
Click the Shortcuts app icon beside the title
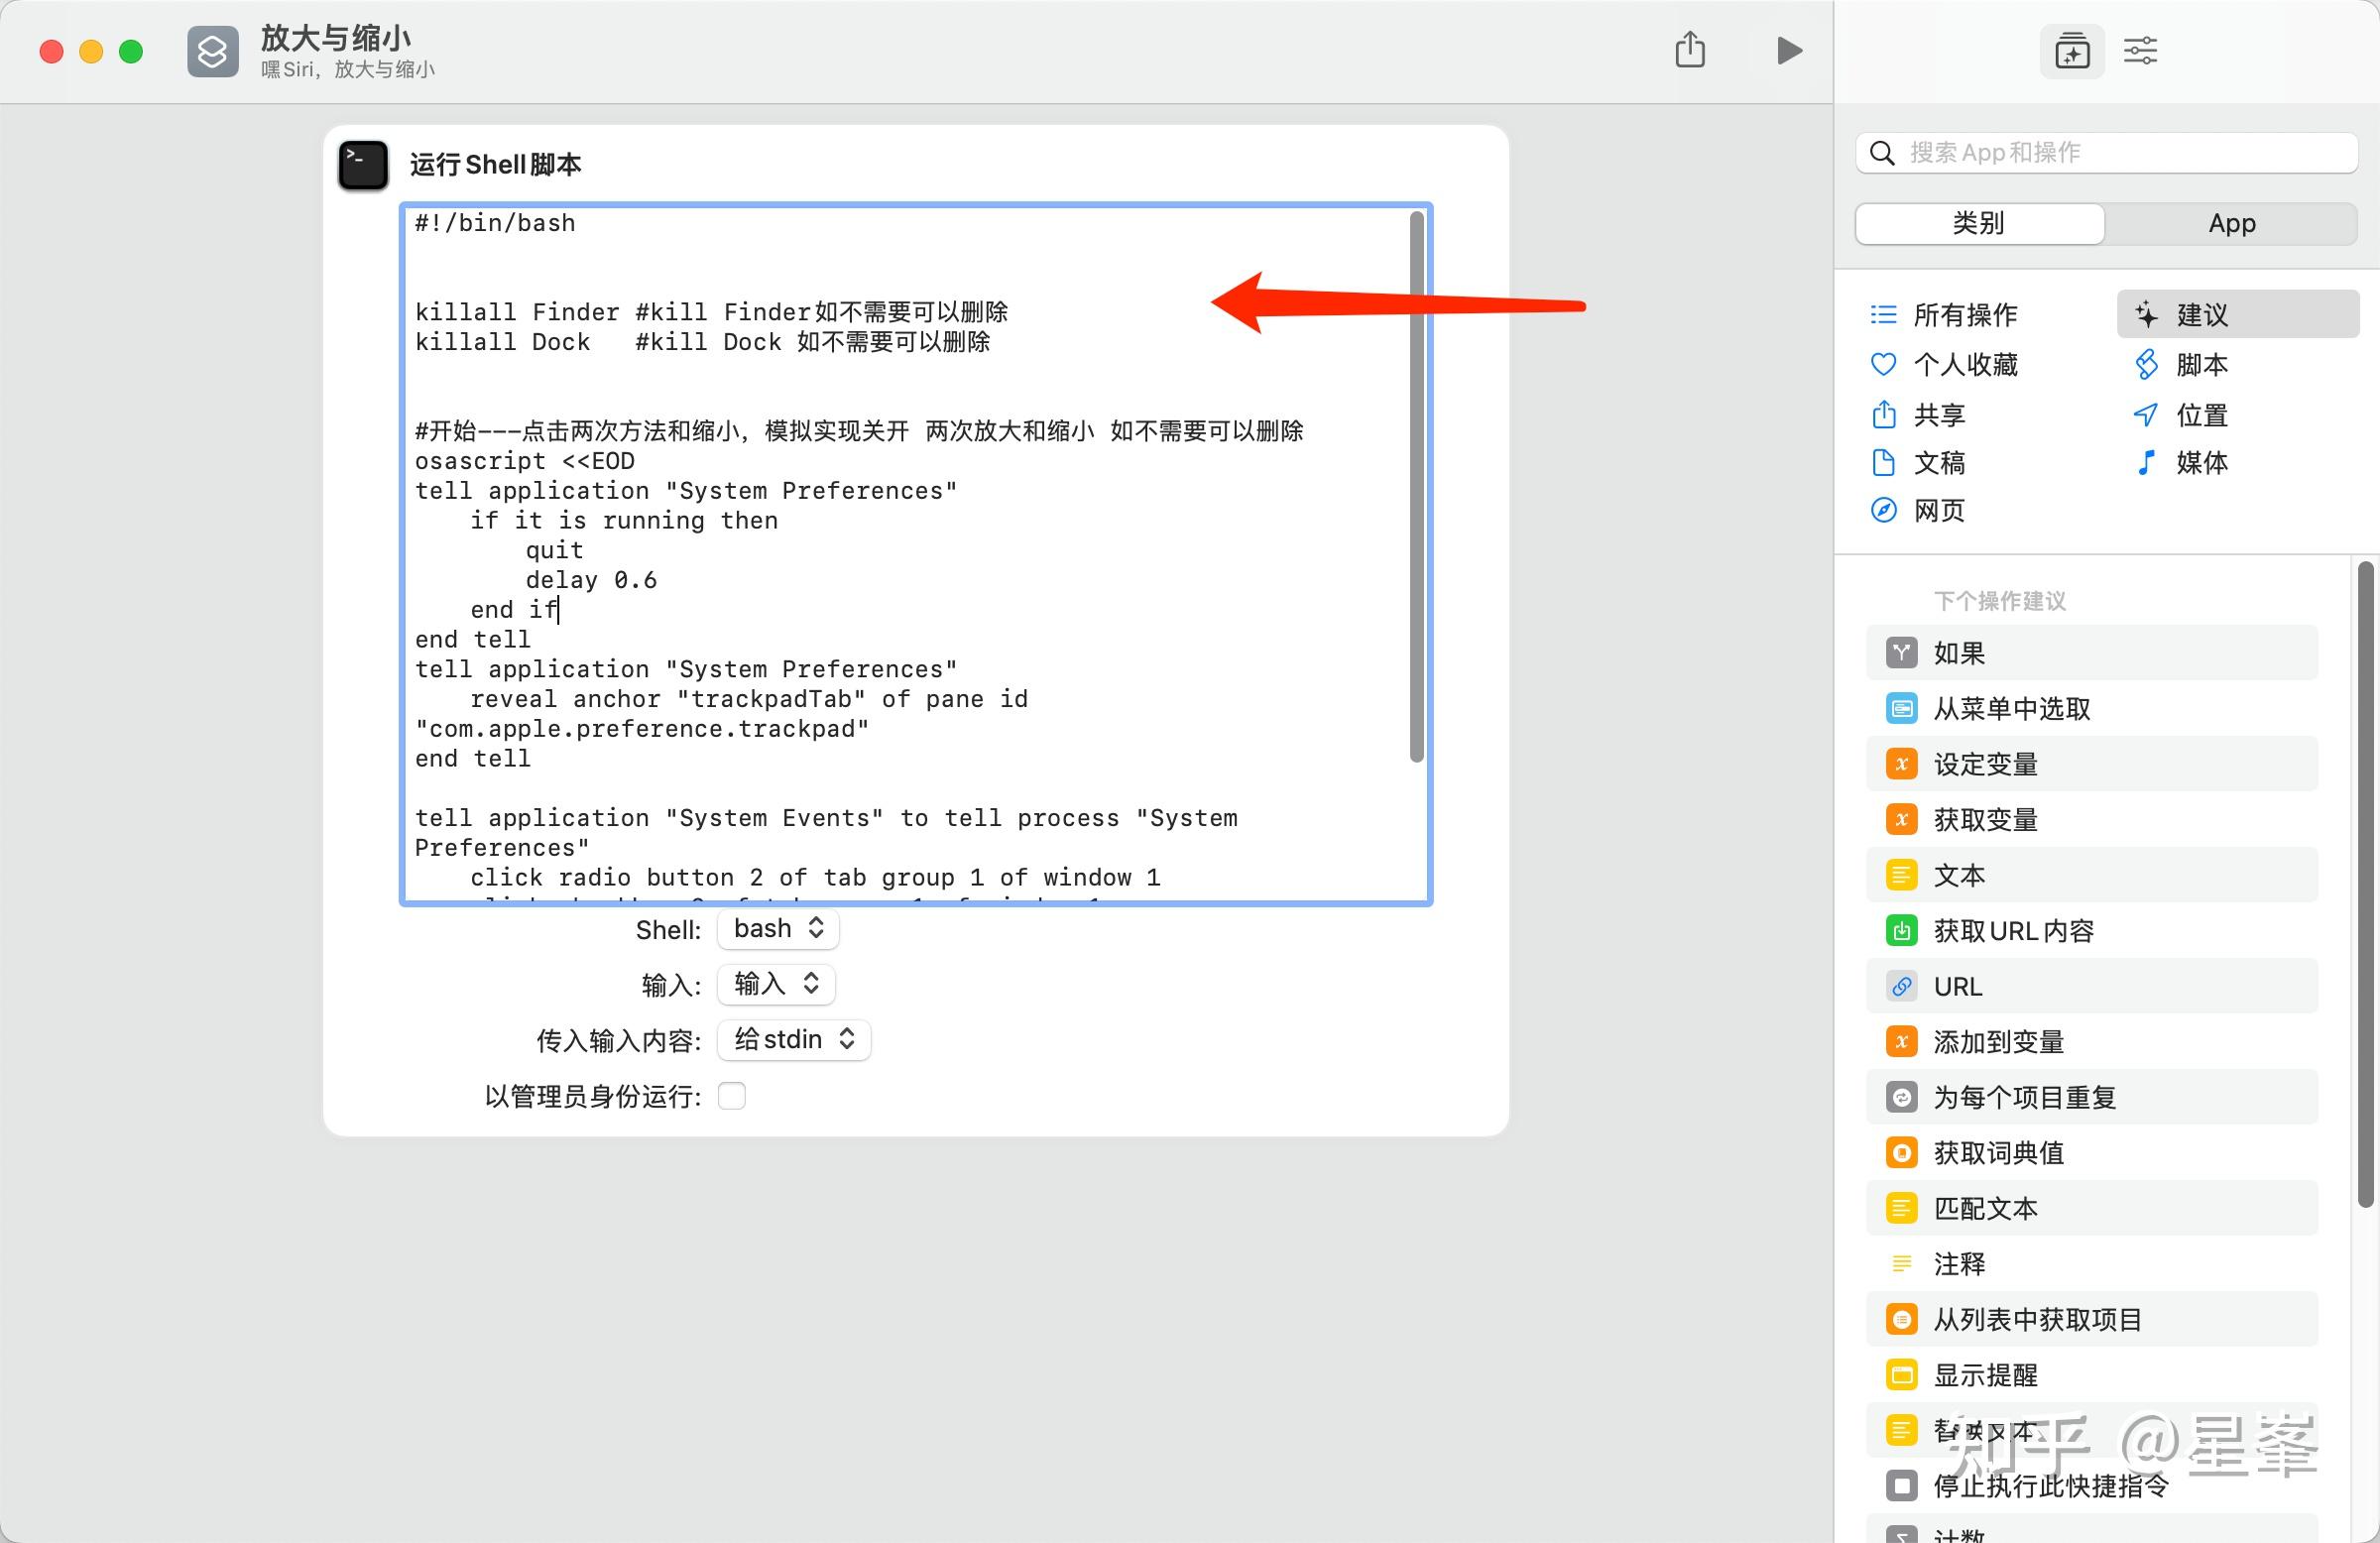point(213,51)
